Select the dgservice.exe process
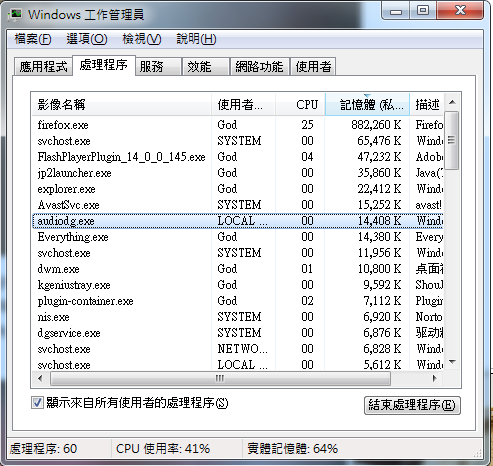The width and height of the screenshot is (493, 466). [x=238, y=333]
